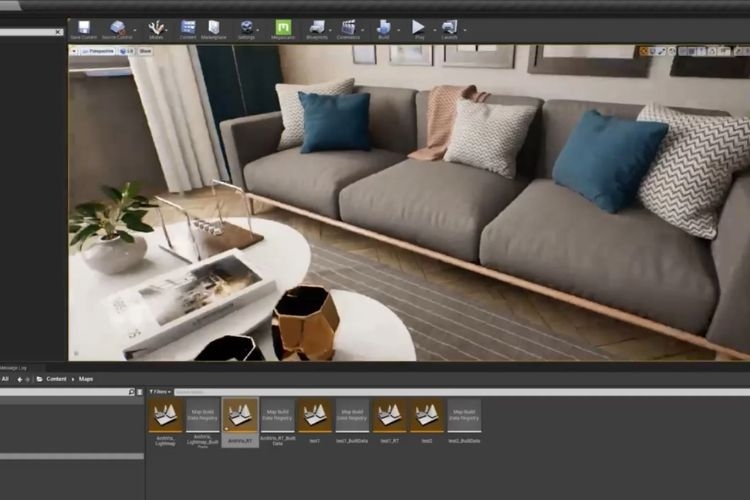Image resolution: width=750 pixels, height=500 pixels.
Task: Open the Modes tool icon
Action: point(155,30)
